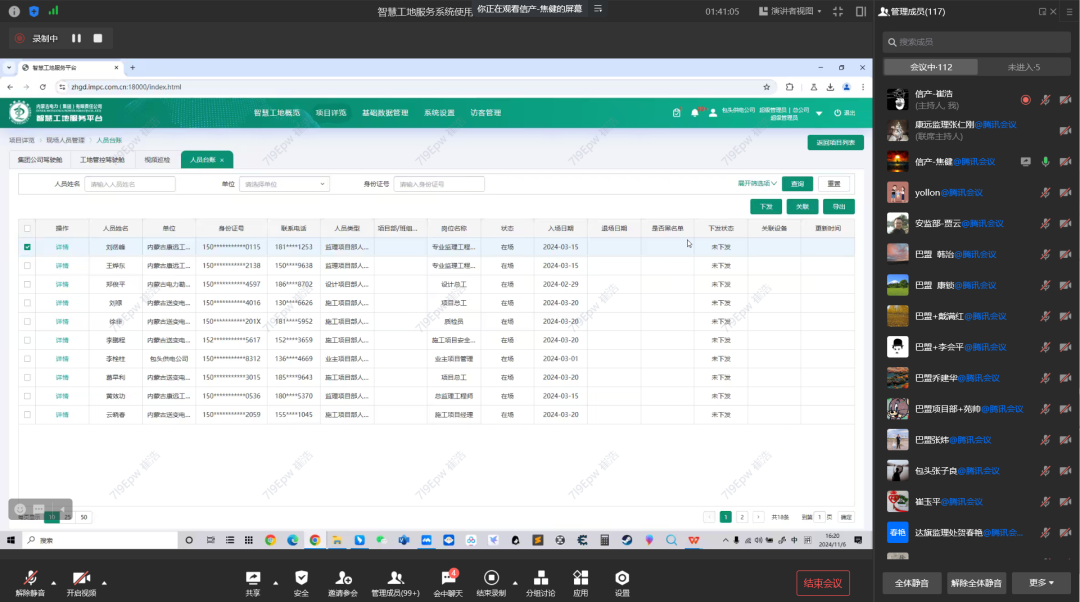
Task: Open the 应用 apps panel
Action: pos(581,583)
